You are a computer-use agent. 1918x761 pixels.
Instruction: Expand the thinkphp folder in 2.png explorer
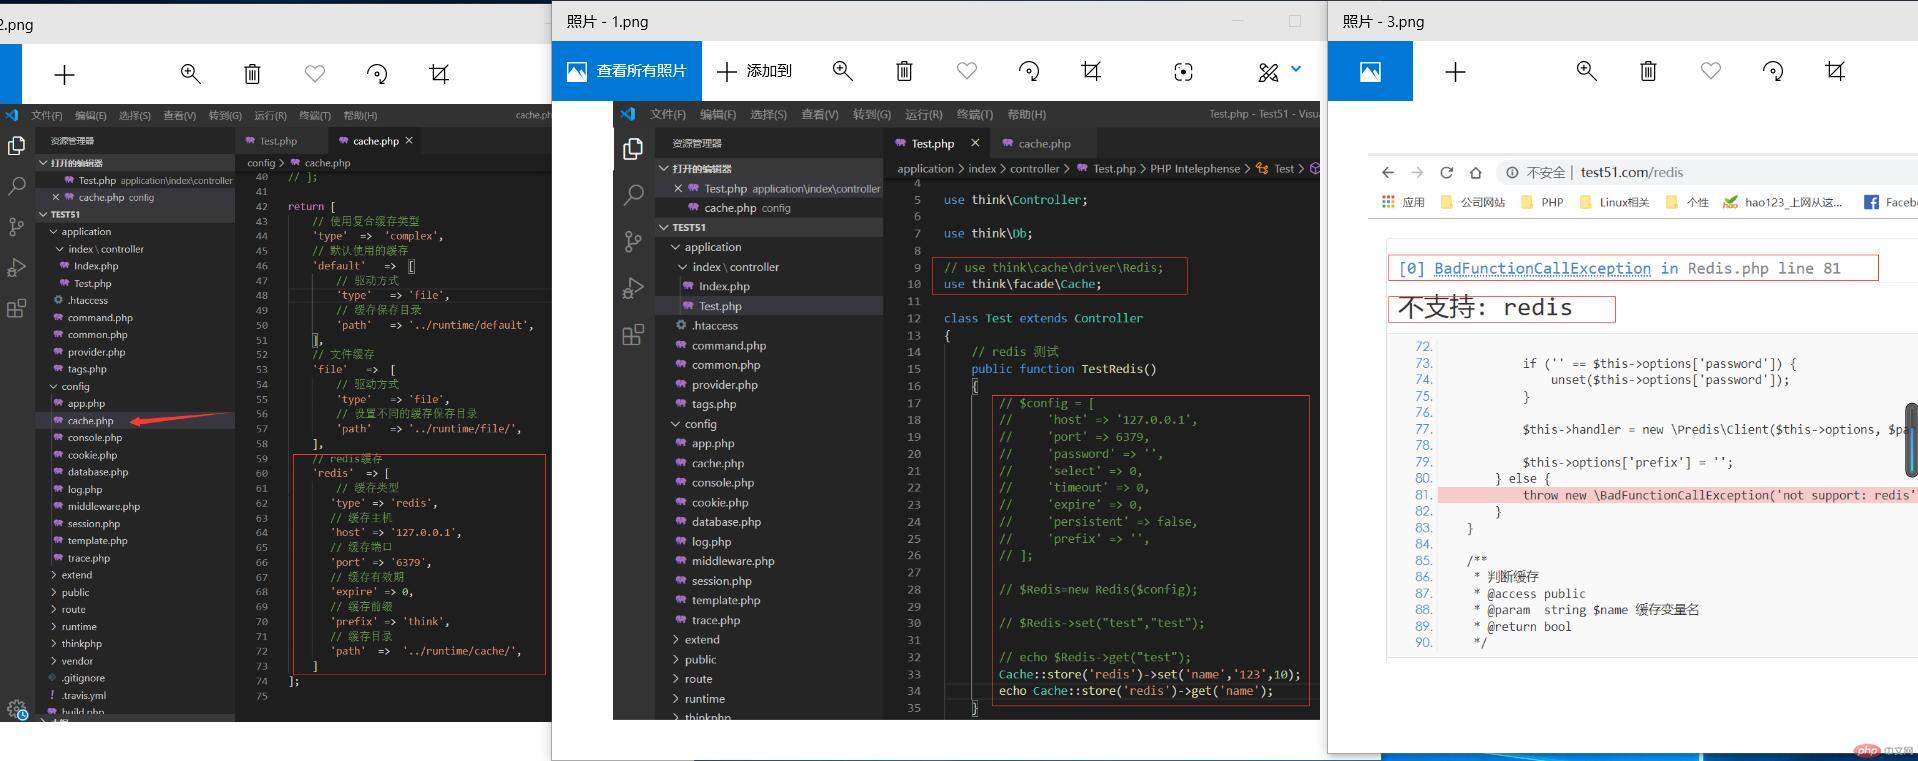pyautogui.click(x=53, y=644)
